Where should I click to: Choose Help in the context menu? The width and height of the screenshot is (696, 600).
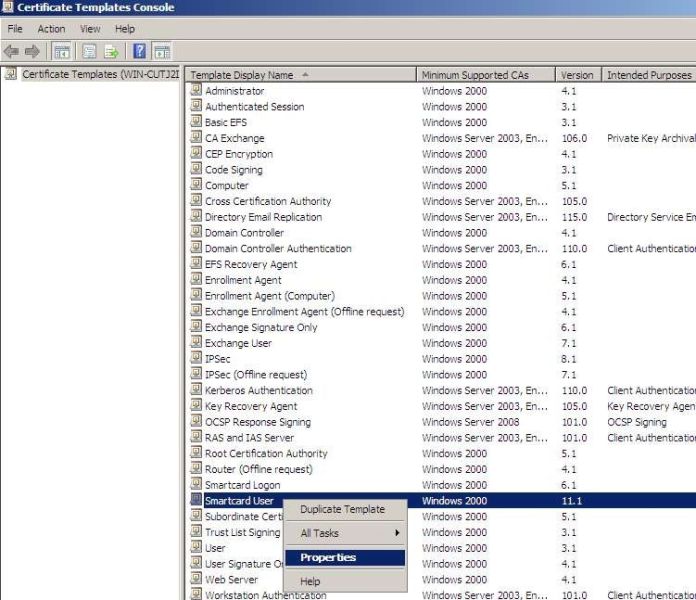[x=345, y=581]
